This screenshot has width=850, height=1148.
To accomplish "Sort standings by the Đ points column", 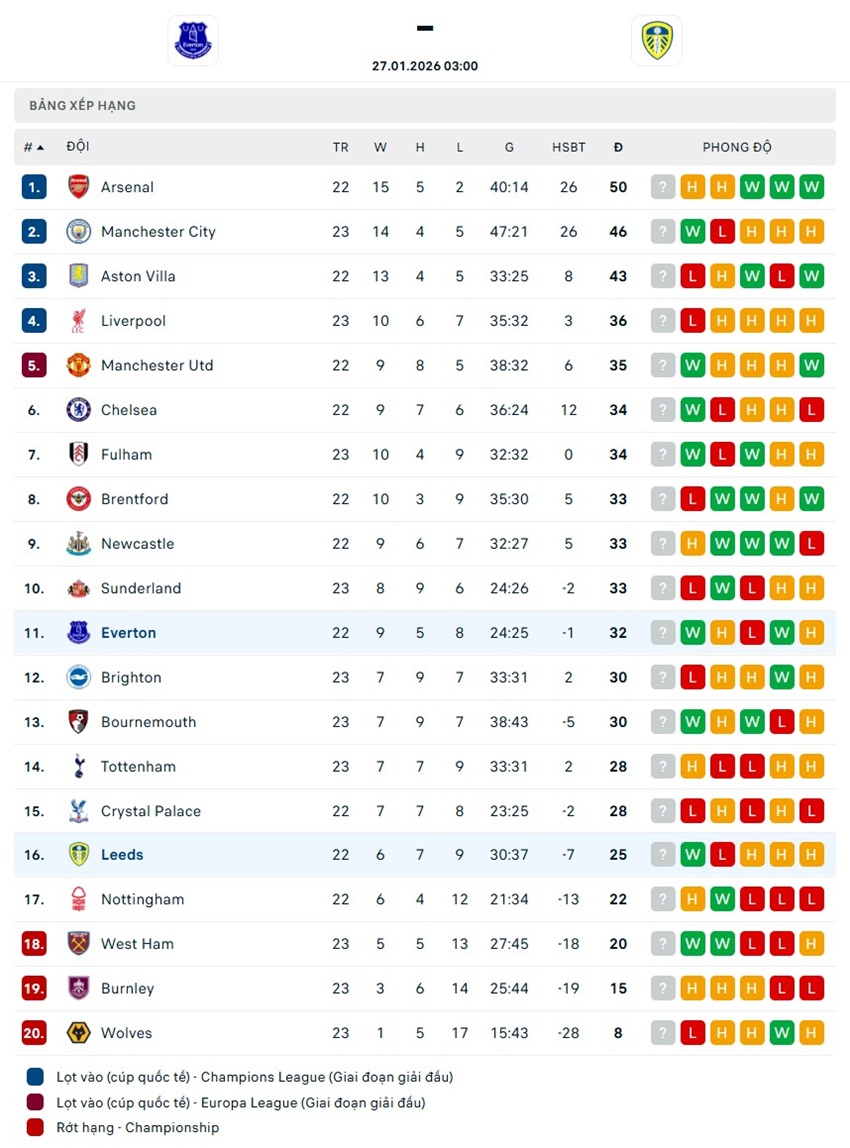I will (618, 147).
